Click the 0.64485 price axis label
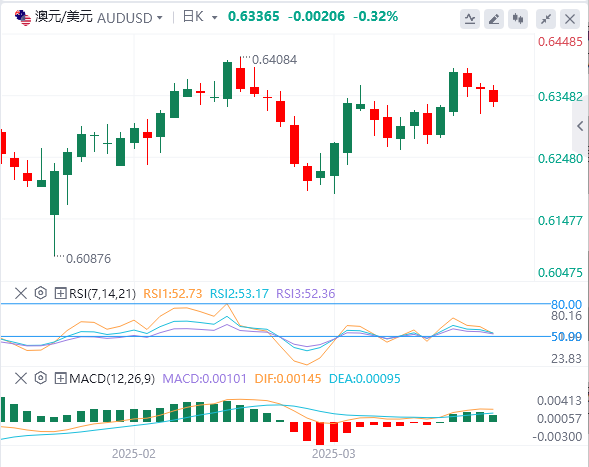589x467 pixels. (560, 42)
